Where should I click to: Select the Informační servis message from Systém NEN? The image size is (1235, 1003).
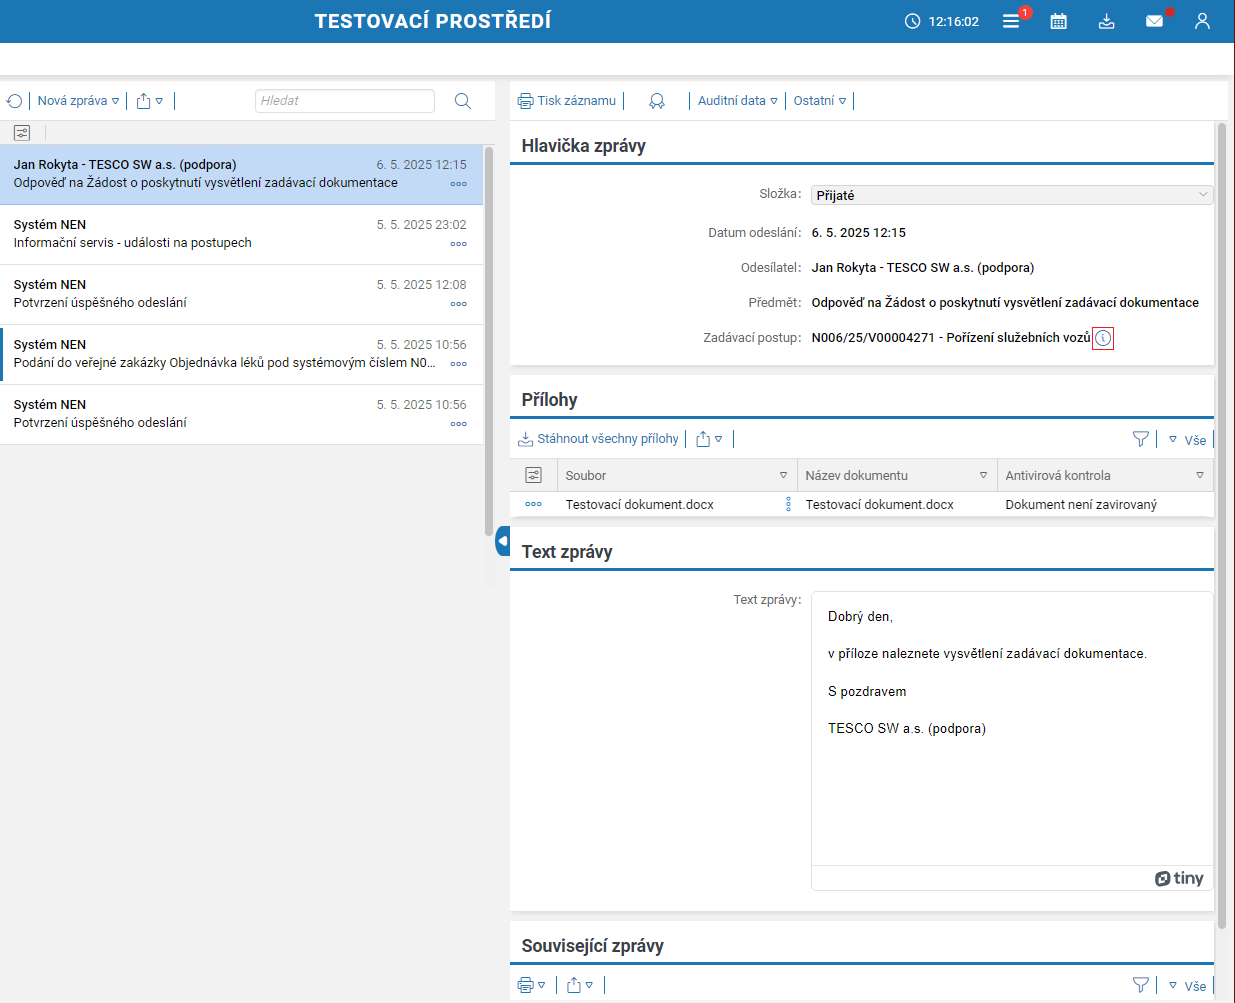tap(240, 234)
